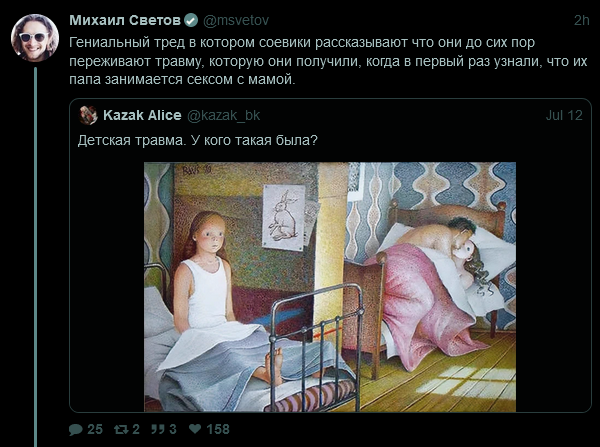Click the quote marks icon
600x447 pixels.
click(157, 429)
